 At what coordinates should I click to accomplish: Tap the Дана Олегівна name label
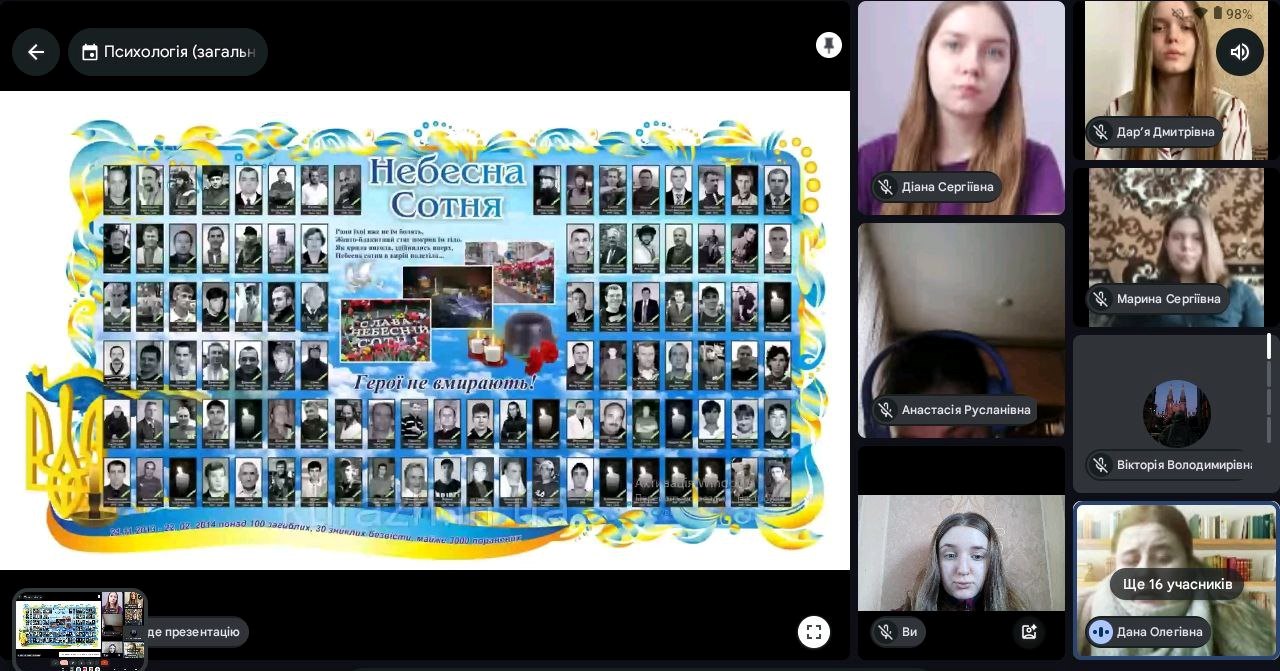[x=1160, y=632]
